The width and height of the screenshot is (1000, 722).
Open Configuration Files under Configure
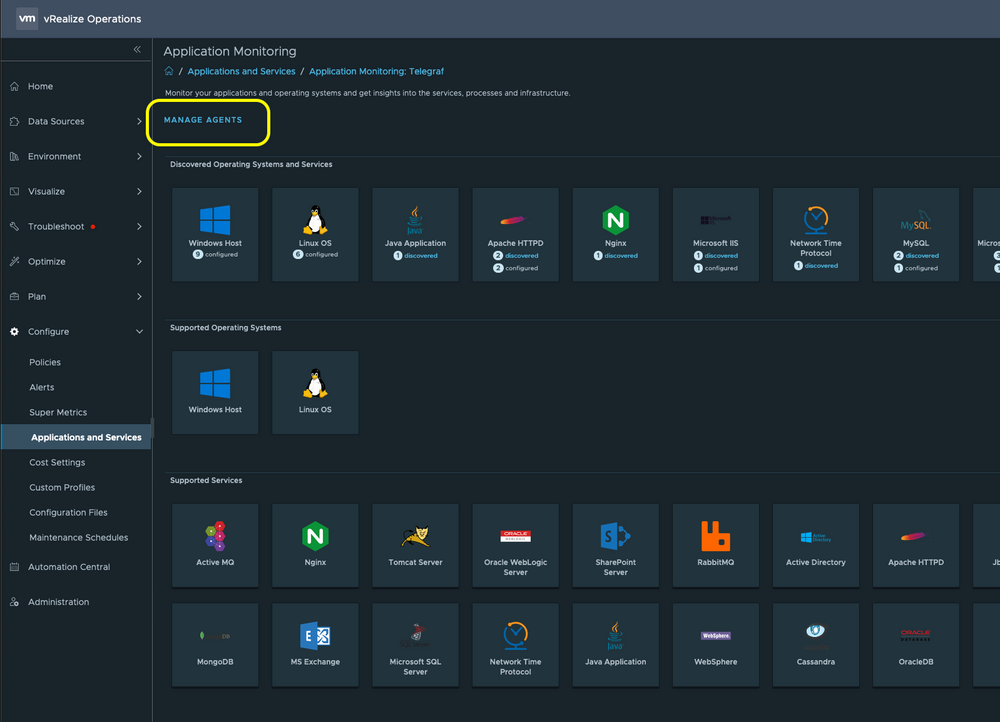(68, 513)
